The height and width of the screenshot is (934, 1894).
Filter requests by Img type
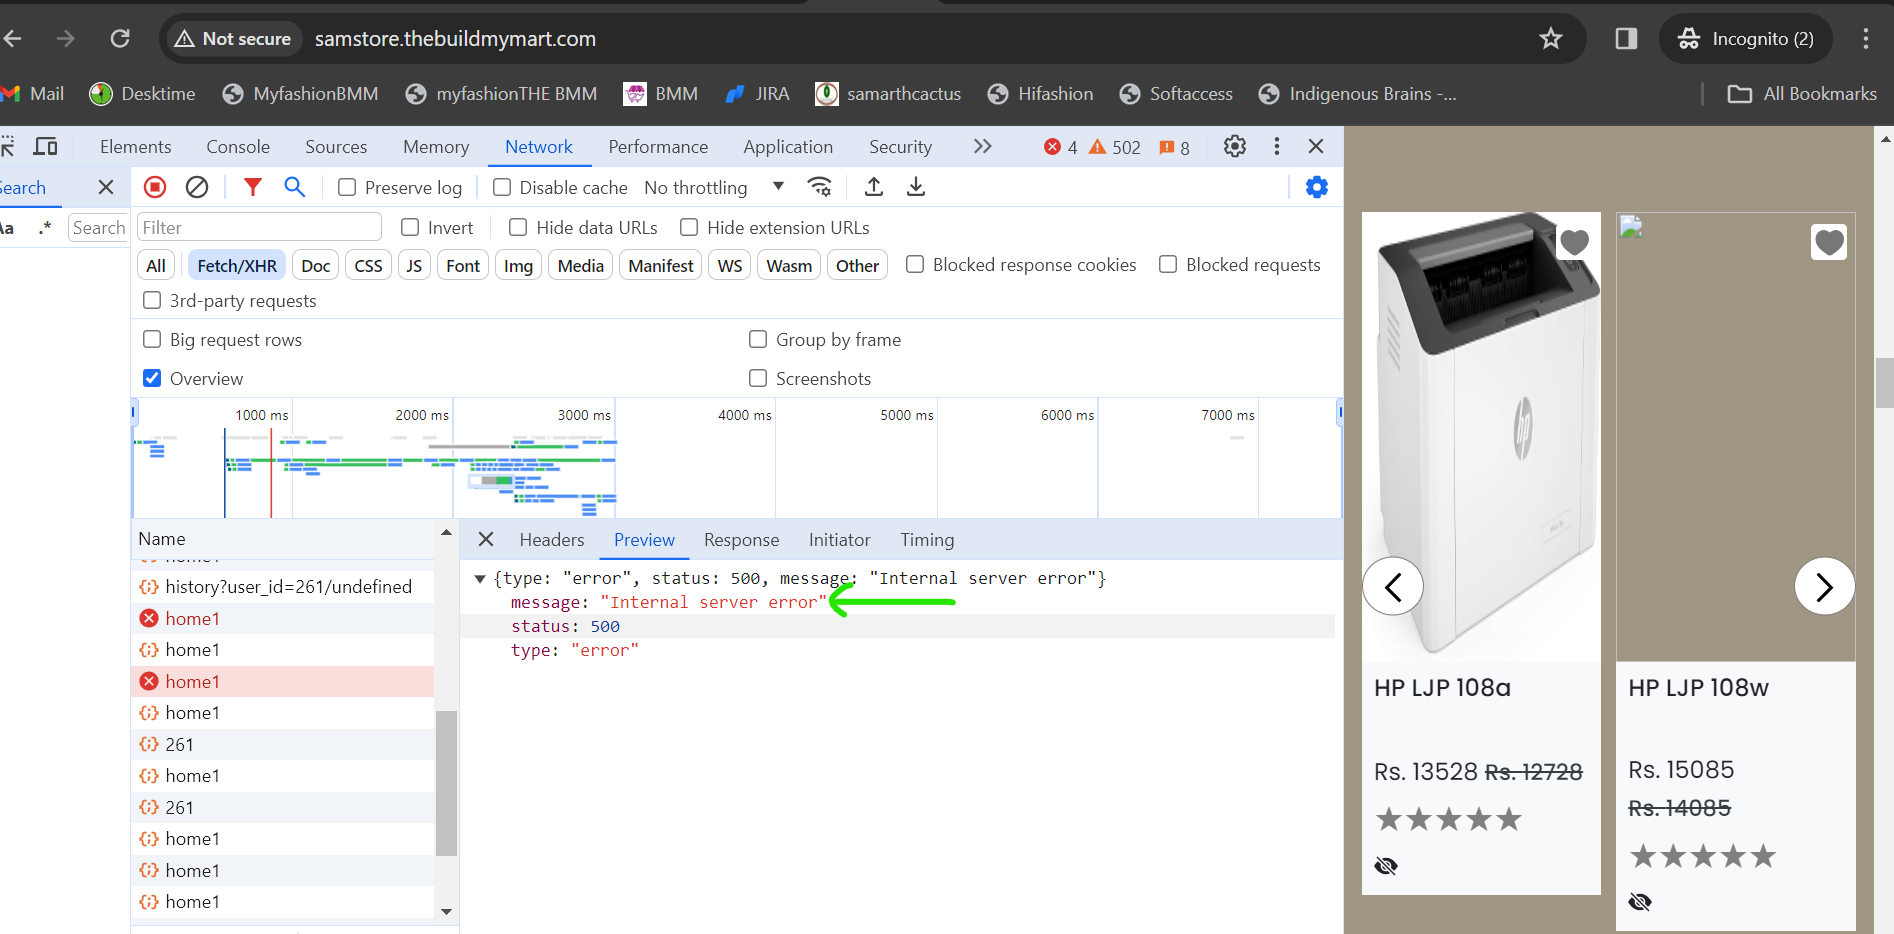pyautogui.click(x=518, y=266)
